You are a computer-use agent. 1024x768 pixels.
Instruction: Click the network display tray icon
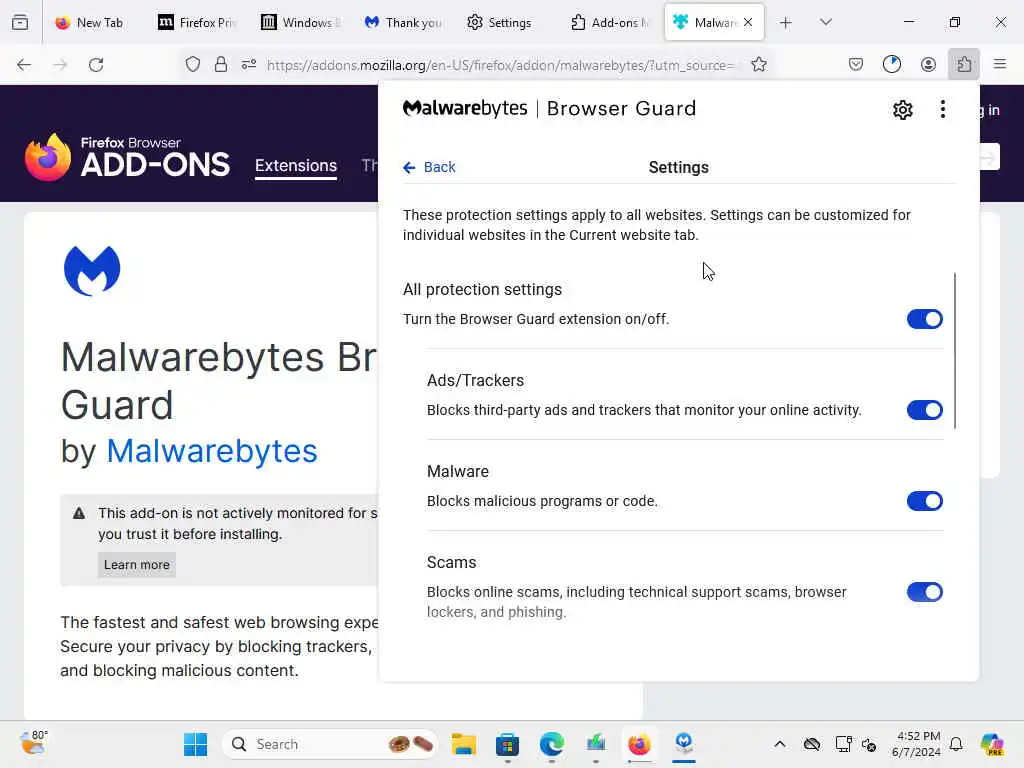pos(843,744)
